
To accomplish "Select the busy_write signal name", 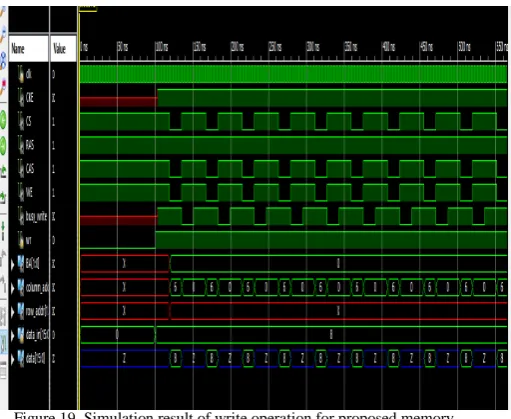I will pyautogui.click(x=36, y=216).
